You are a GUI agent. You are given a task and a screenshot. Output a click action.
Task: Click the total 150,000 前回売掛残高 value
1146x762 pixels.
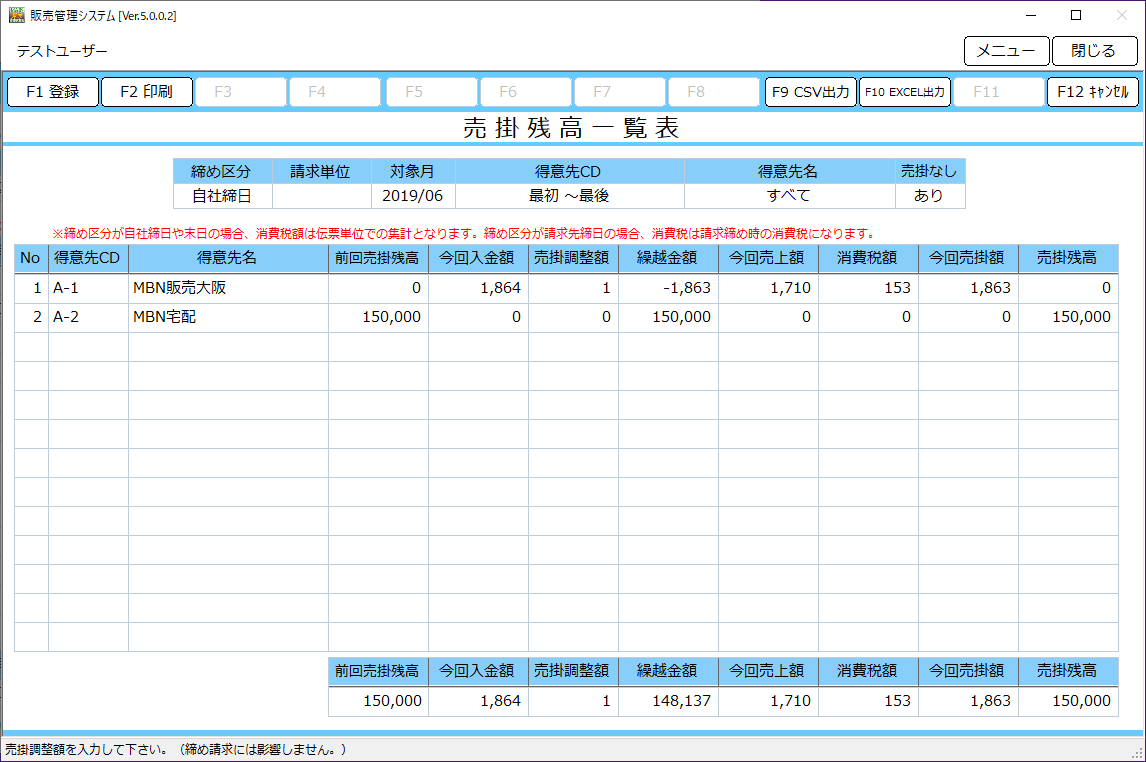point(378,701)
